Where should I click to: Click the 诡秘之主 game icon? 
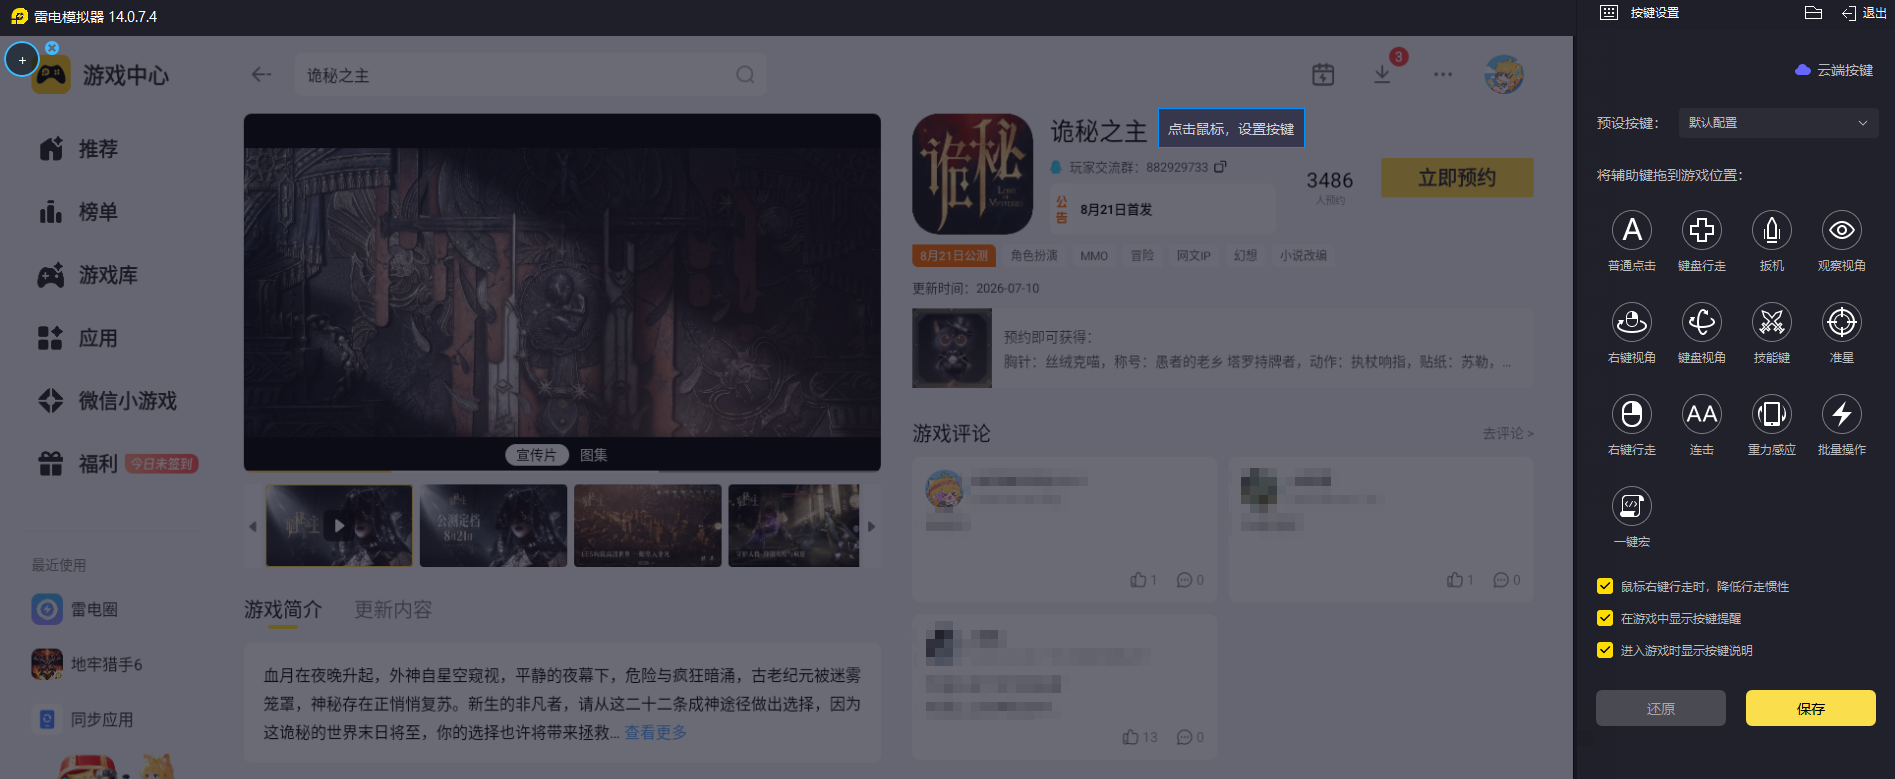coord(972,174)
